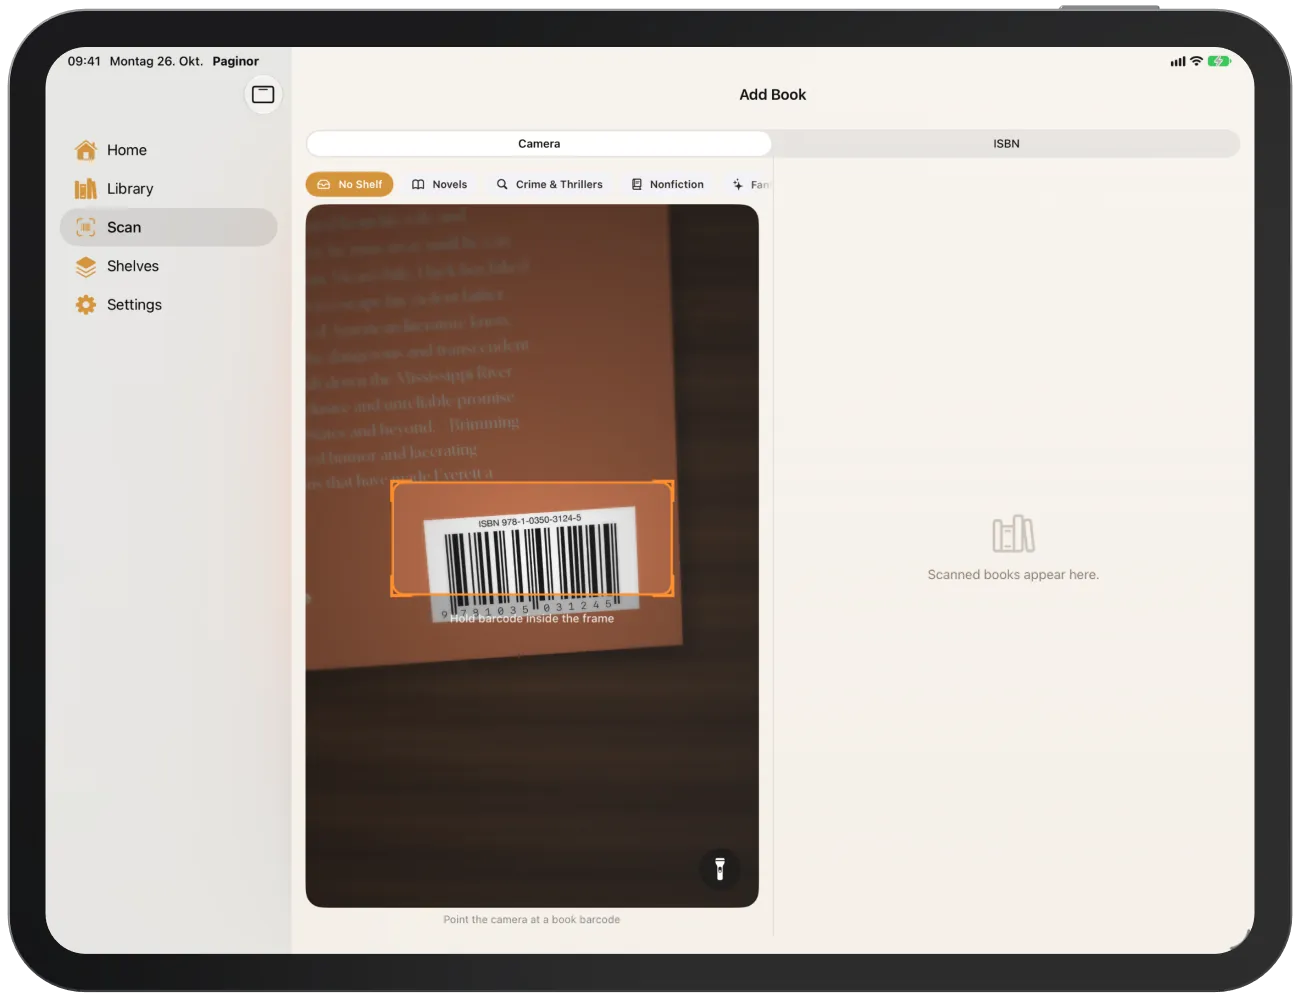The image size is (1300, 998).
Task: Click 'Hold barcode inside the frame' text
Action: pyautogui.click(x=532, y=619)
